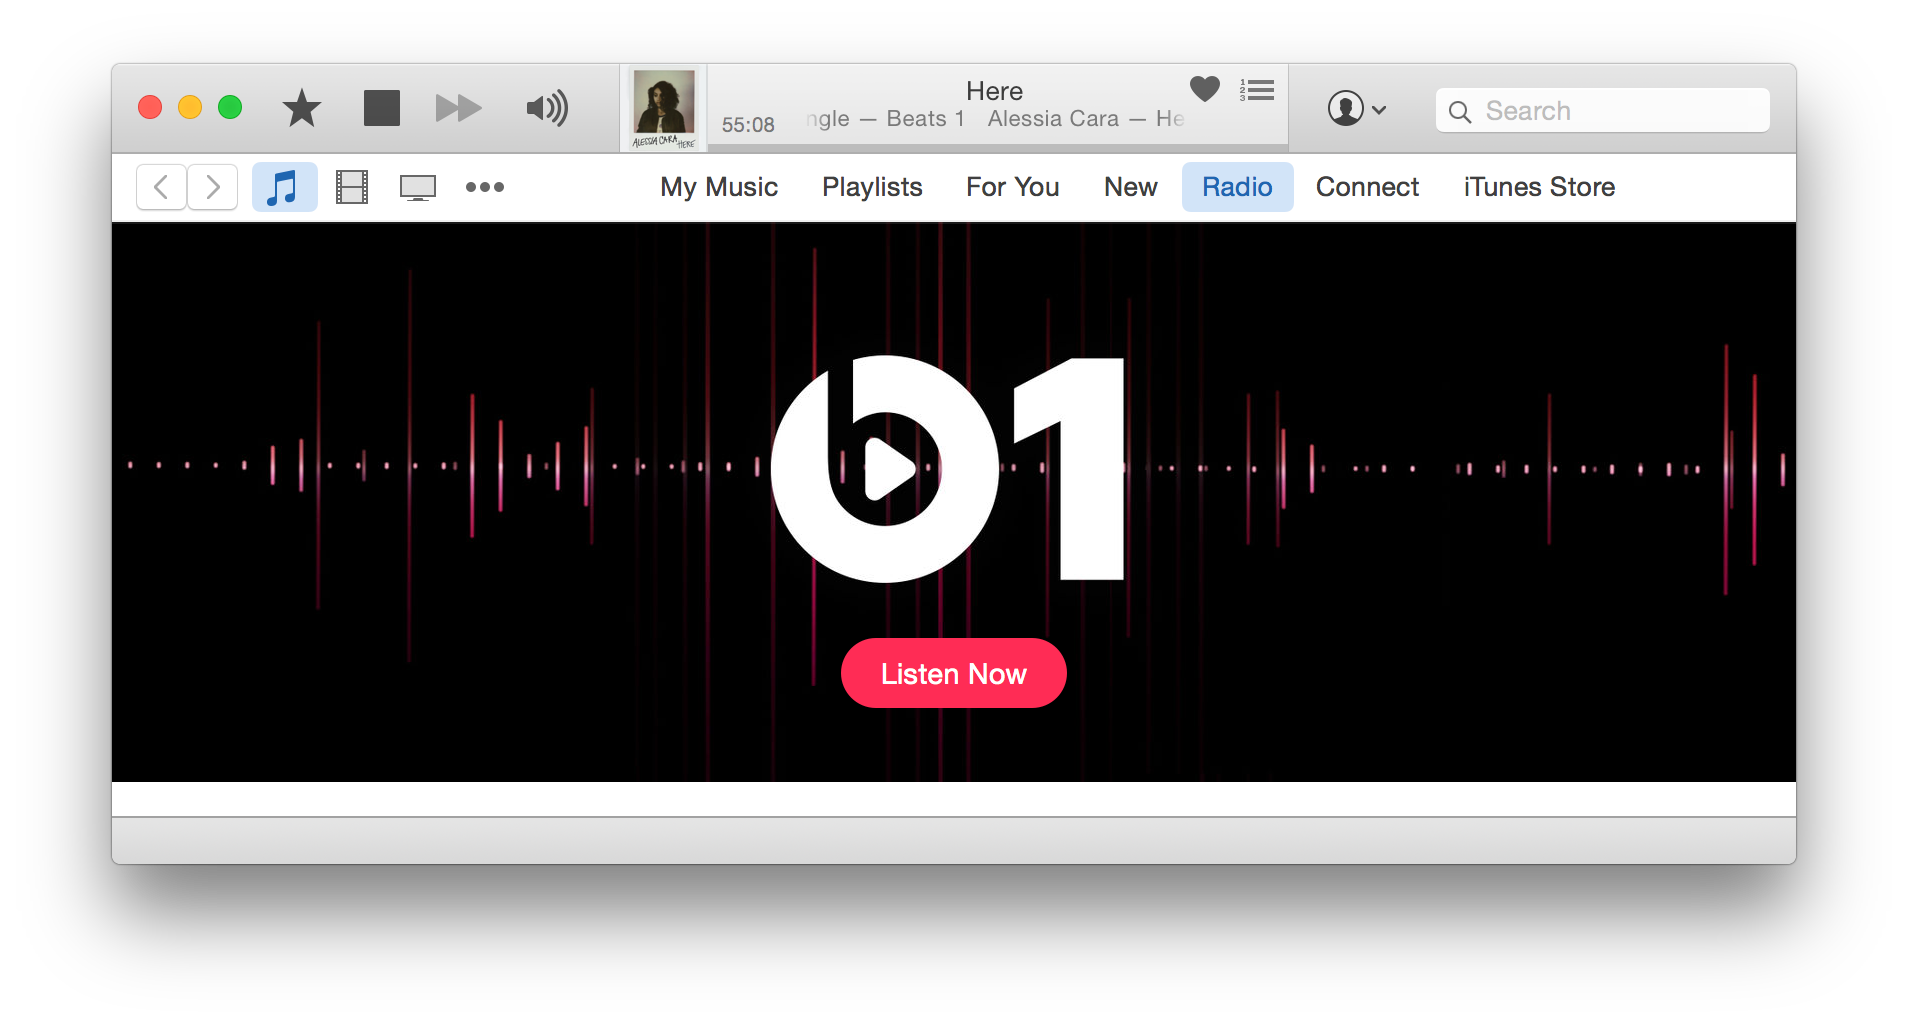1908x1024 pixels.
Task: Open the Up Next list icon
Action: (x=1257, y=90)
